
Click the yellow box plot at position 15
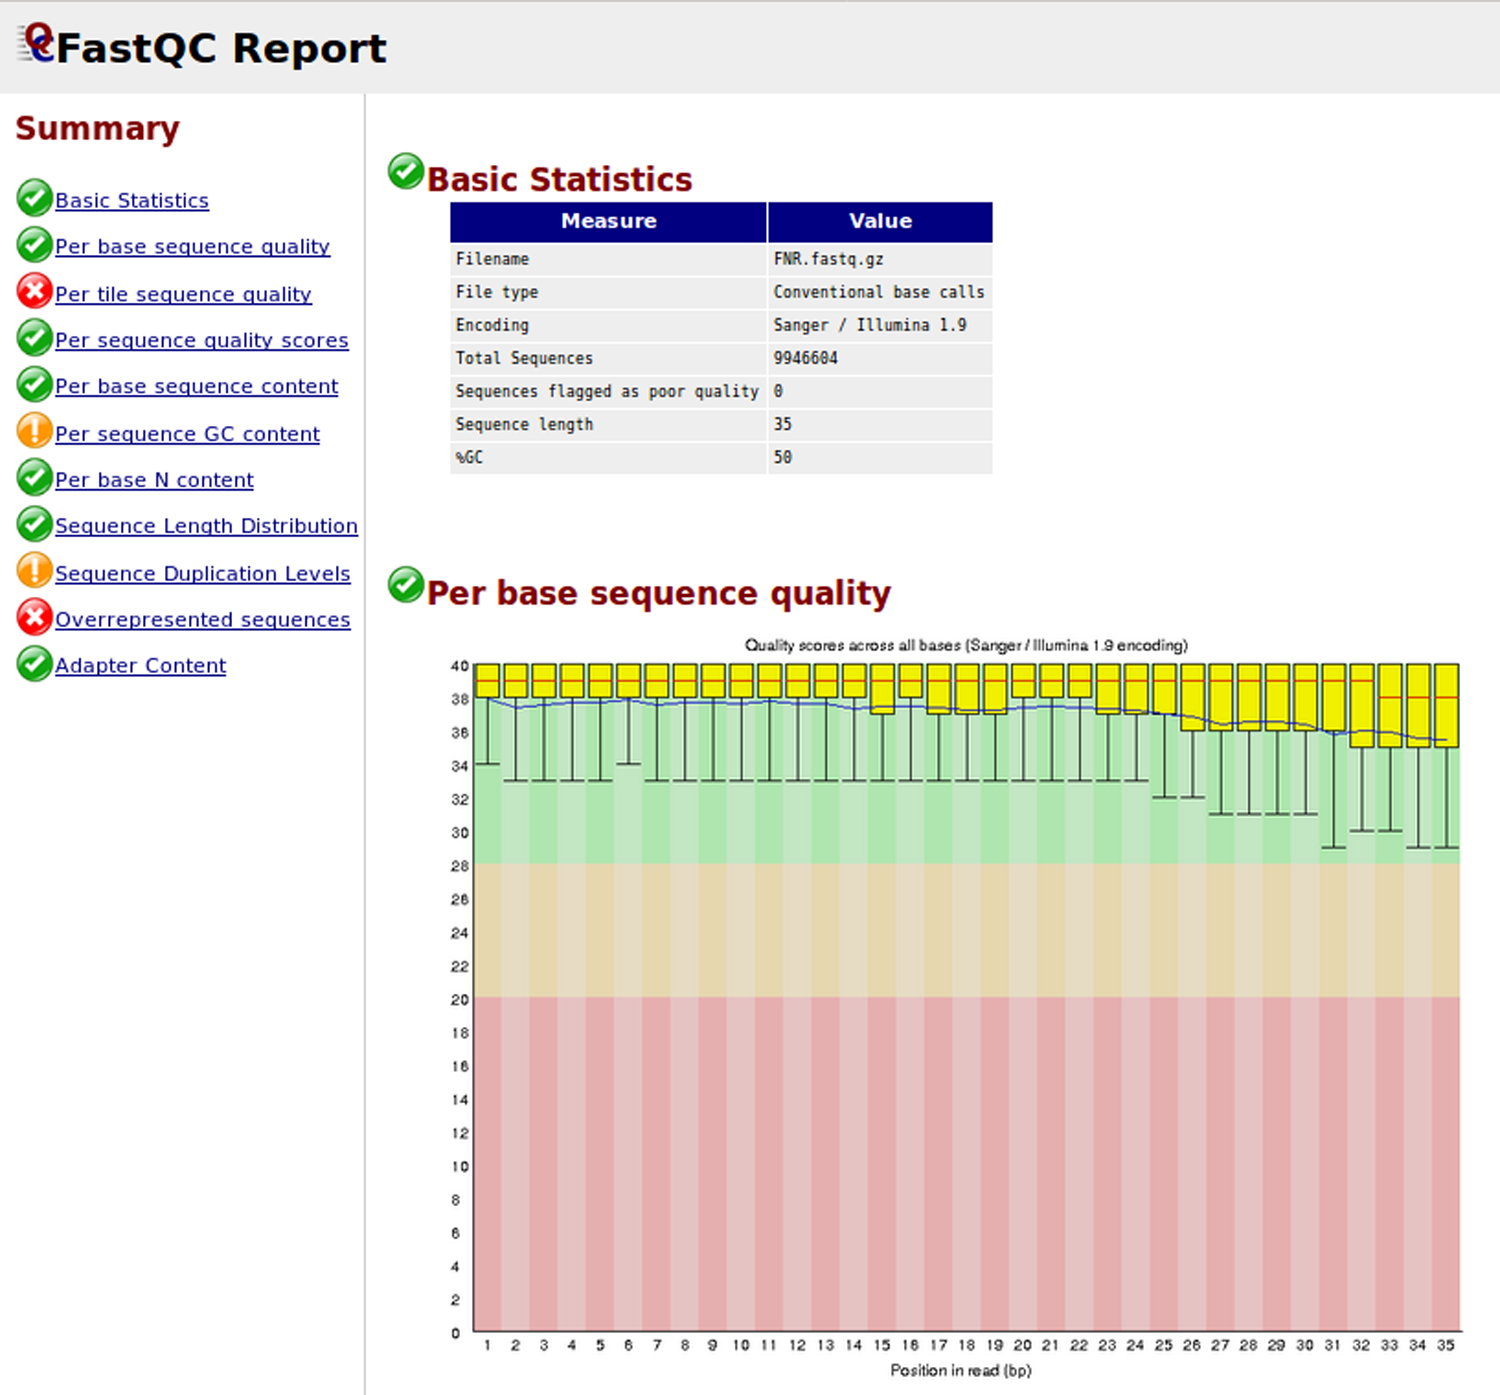pyautogui.click(x=882, y=688)
